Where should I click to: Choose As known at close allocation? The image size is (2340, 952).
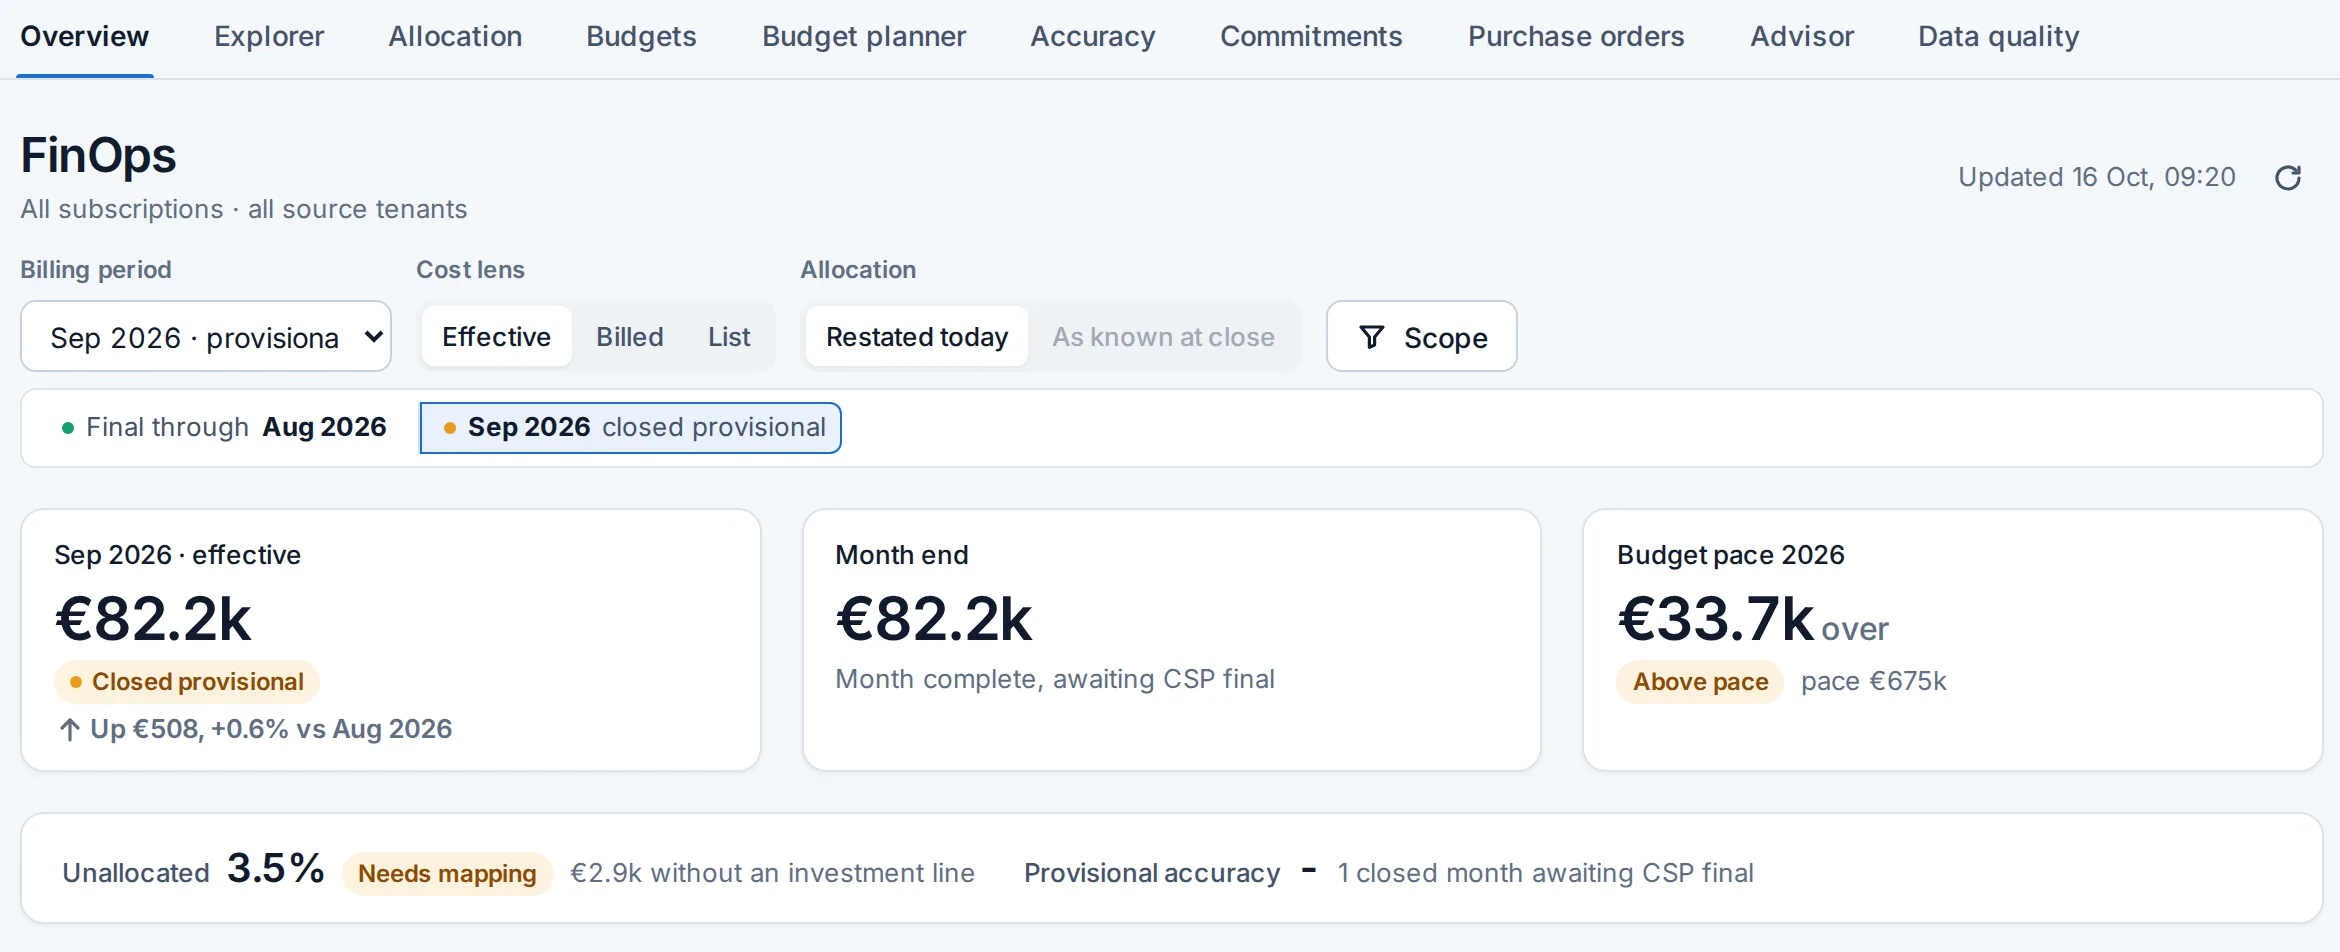tap(1163, 337)
